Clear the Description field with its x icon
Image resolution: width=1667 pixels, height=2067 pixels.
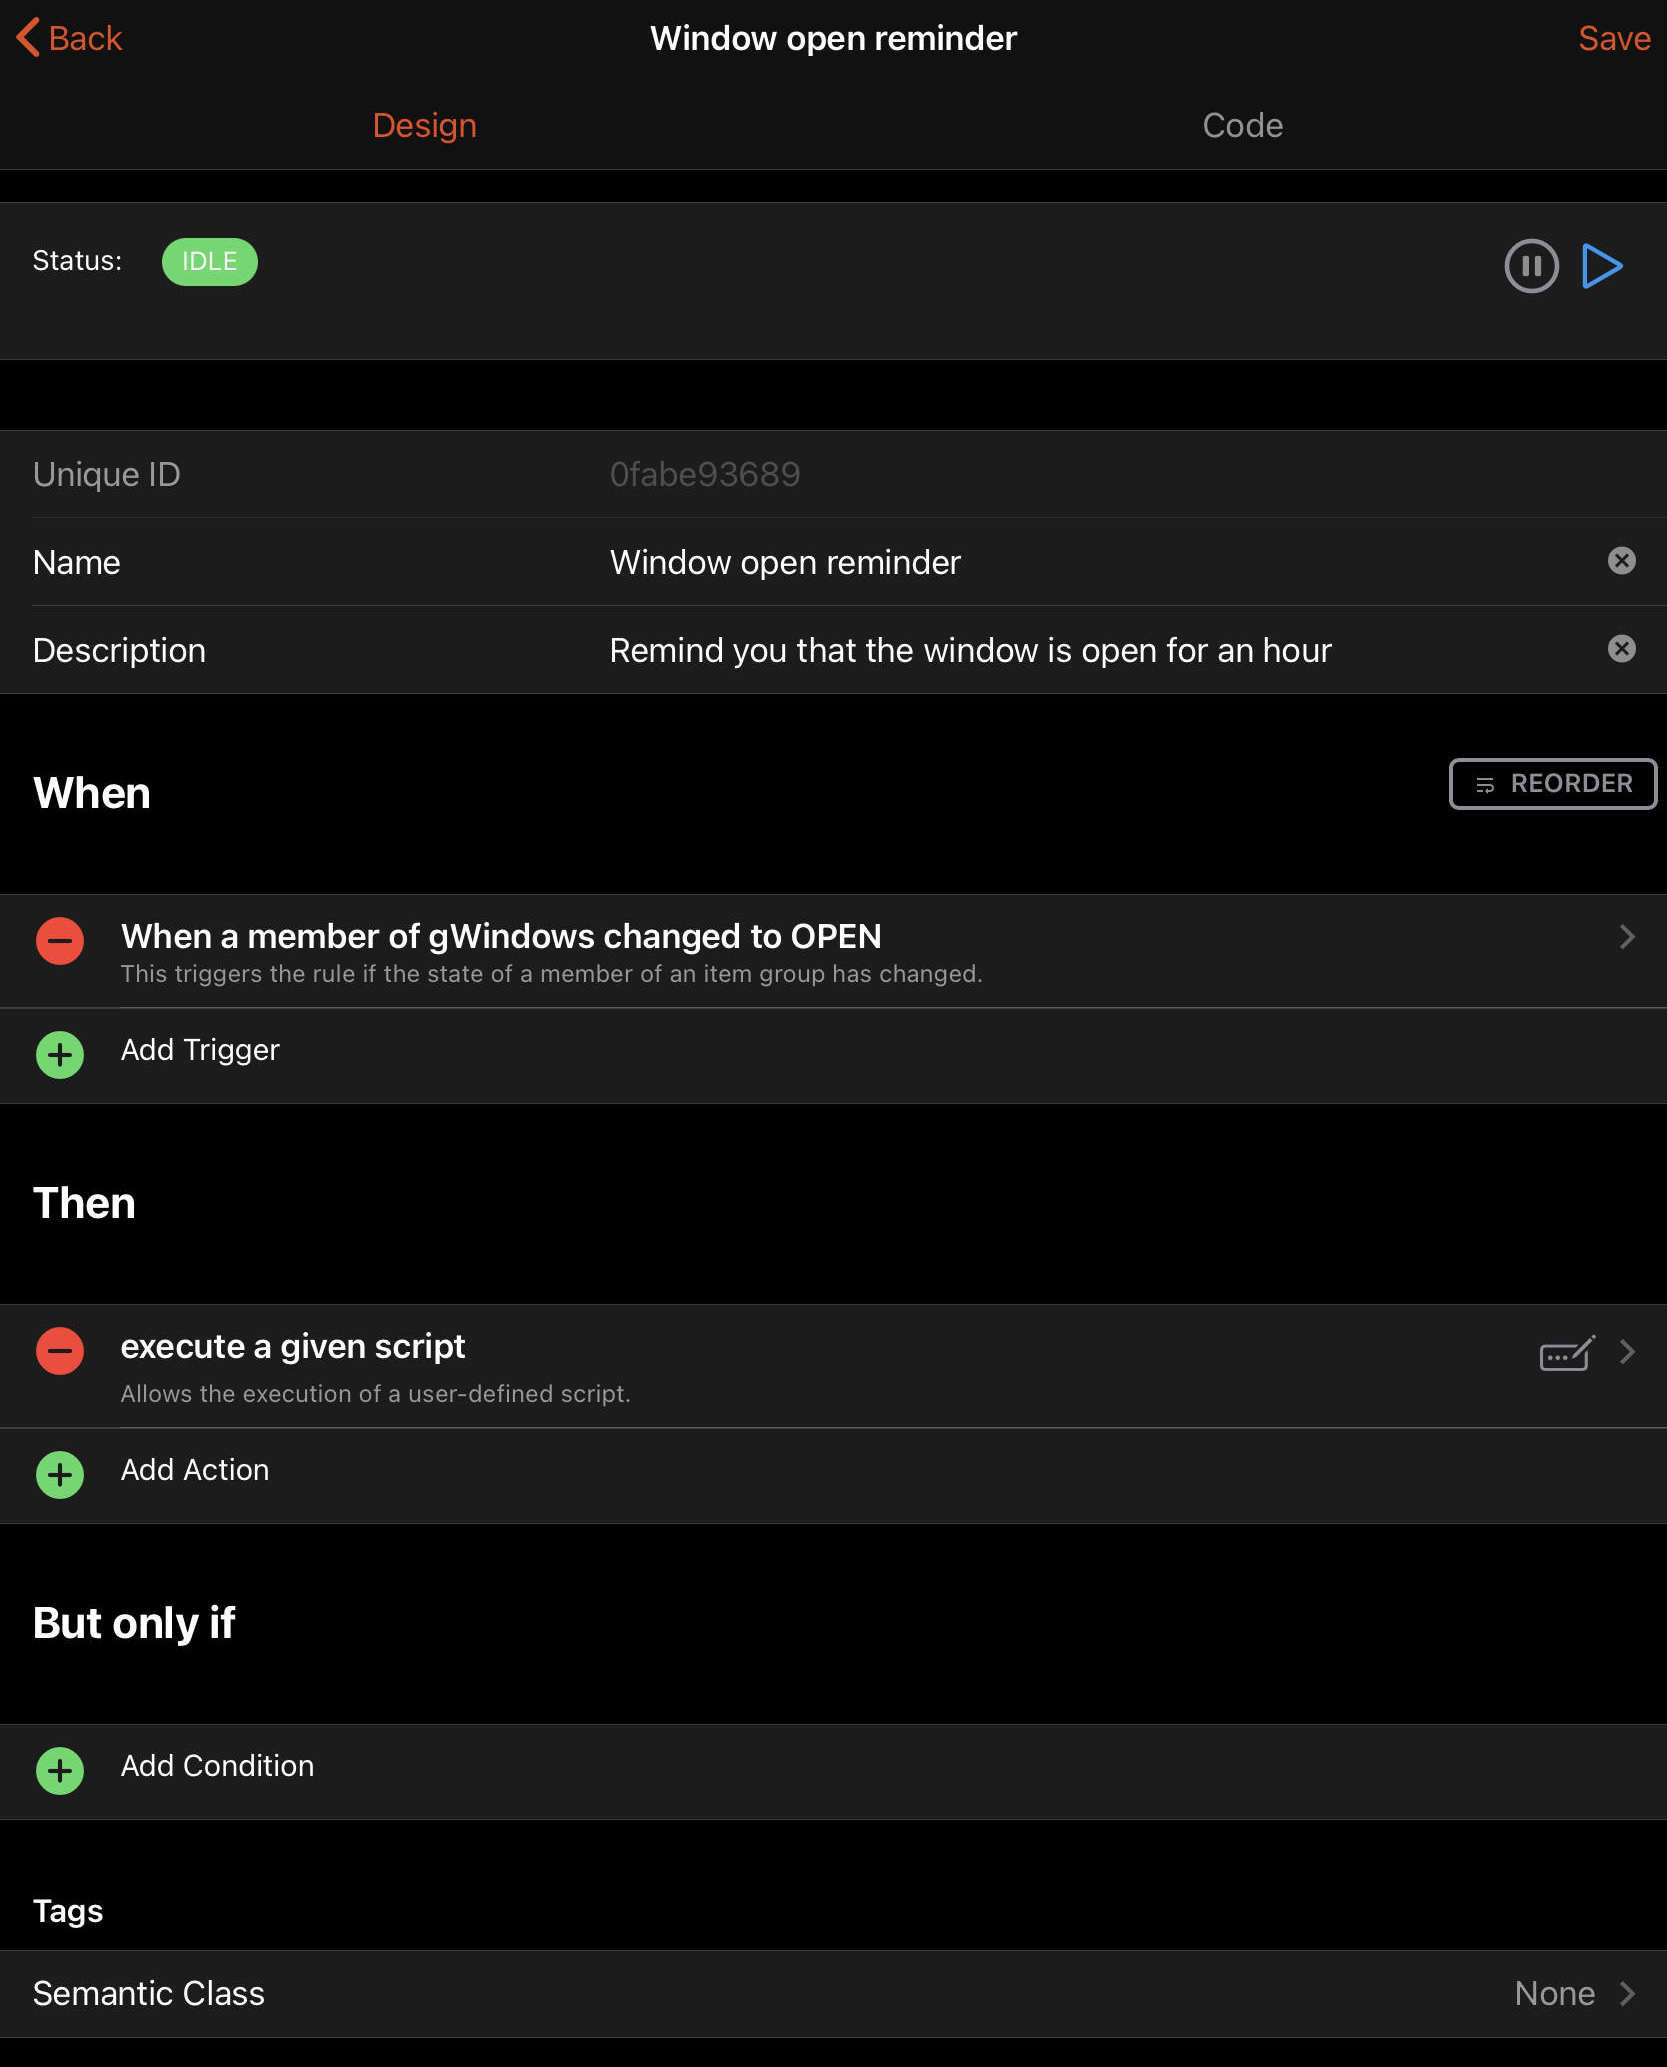pyautogui.click(x=1622, y=649)
